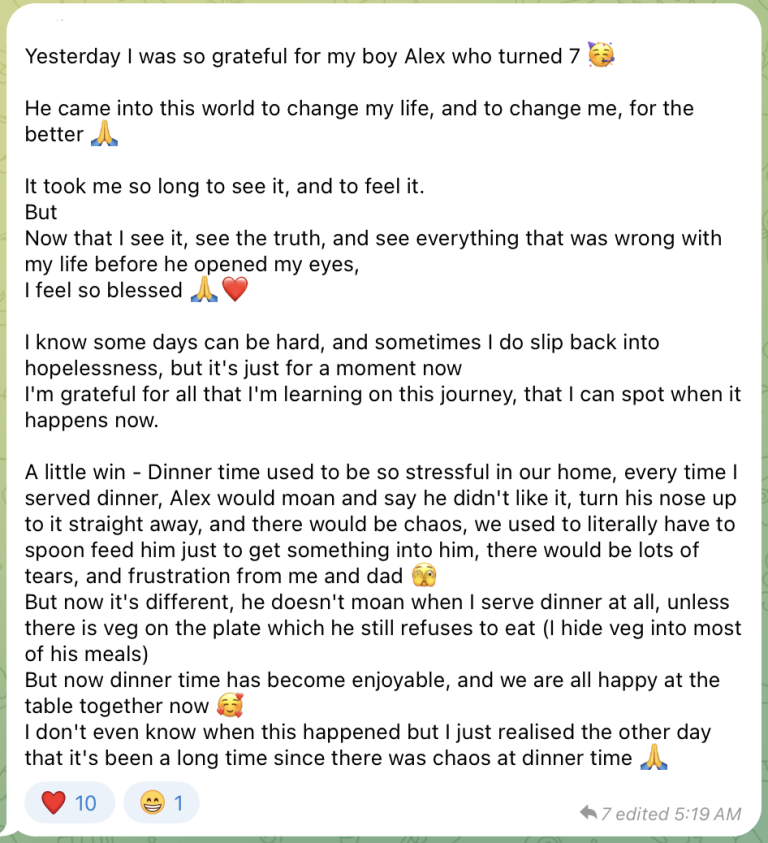Click the praying hands emoji after 'better'
Screen dimensions: 768x843
coord(104,133)
